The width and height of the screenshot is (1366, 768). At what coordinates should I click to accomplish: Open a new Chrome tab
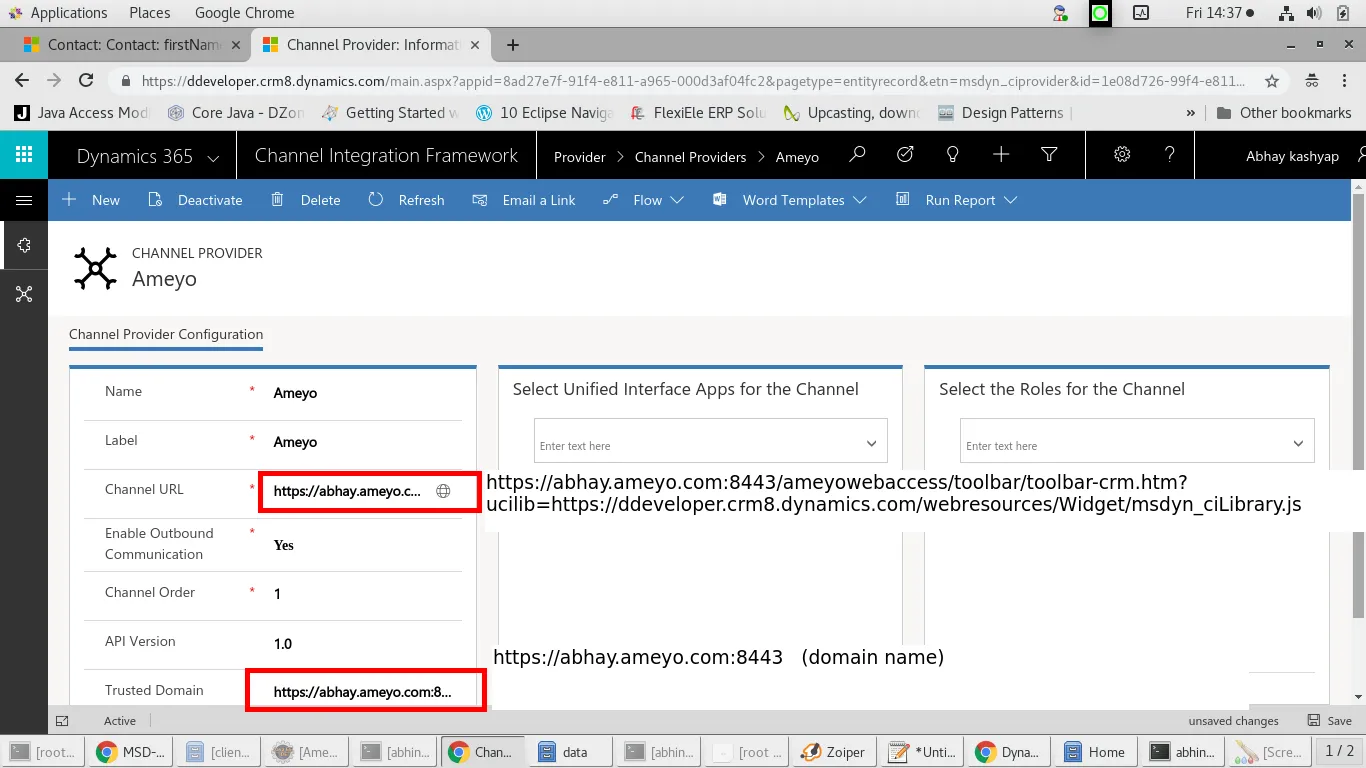click(x=513, y=45)
